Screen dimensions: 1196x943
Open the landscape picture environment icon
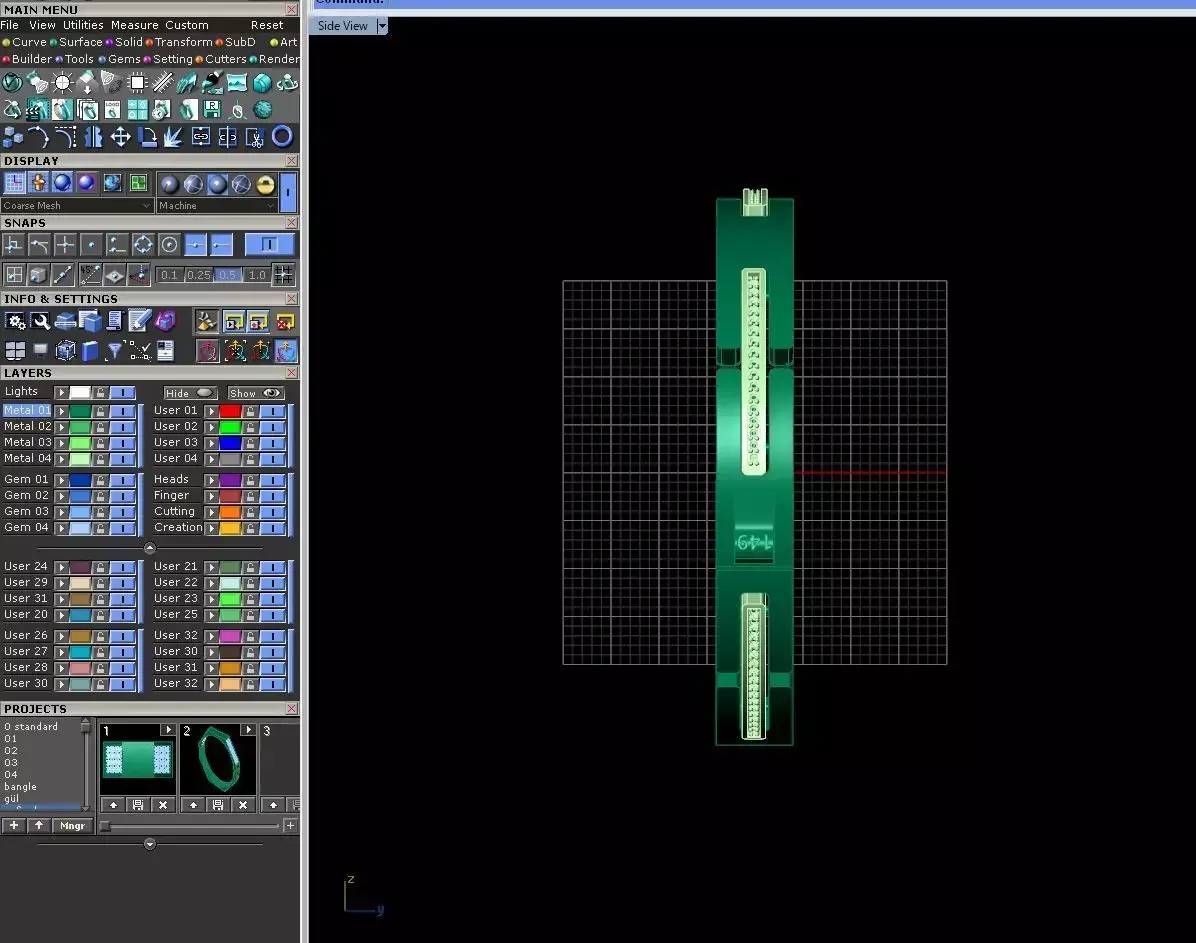pos(237,82)
